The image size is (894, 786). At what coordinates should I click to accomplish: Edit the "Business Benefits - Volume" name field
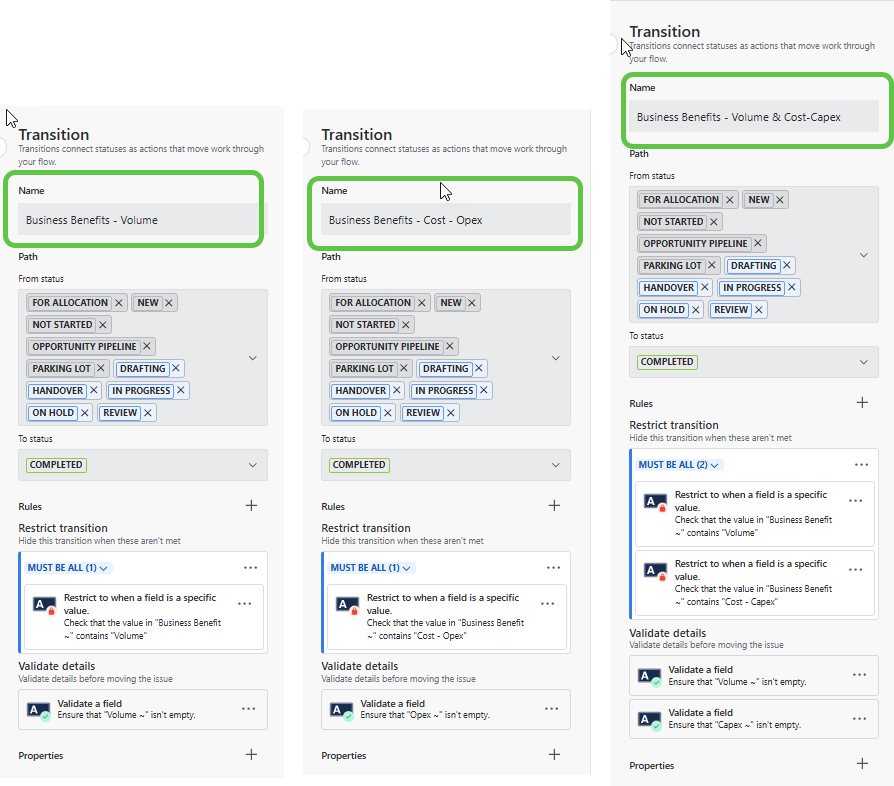coord(143,220)
